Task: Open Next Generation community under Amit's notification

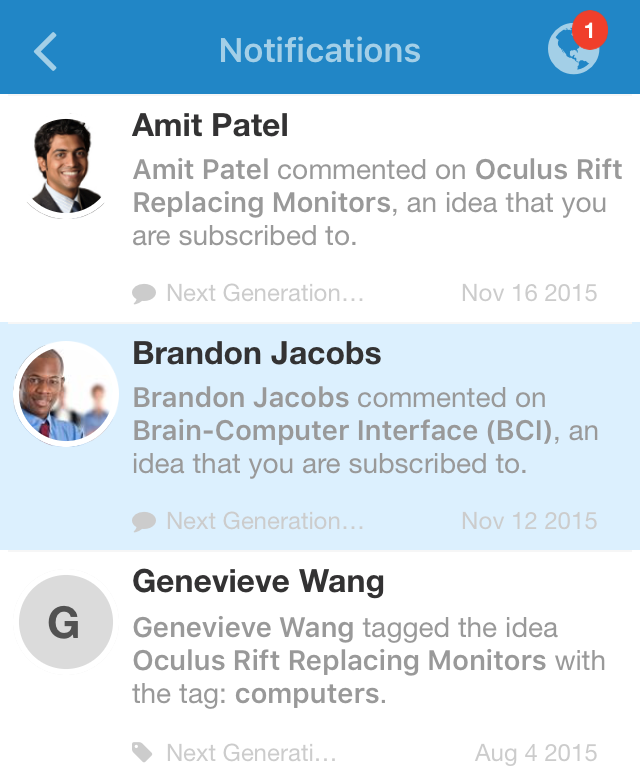Action: (x=265, y=293)
